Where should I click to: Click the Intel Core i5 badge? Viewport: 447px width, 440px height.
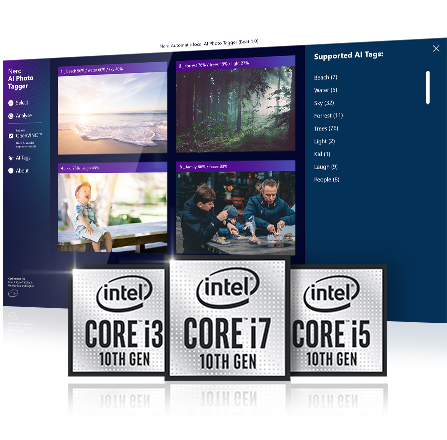click(338, 320)
